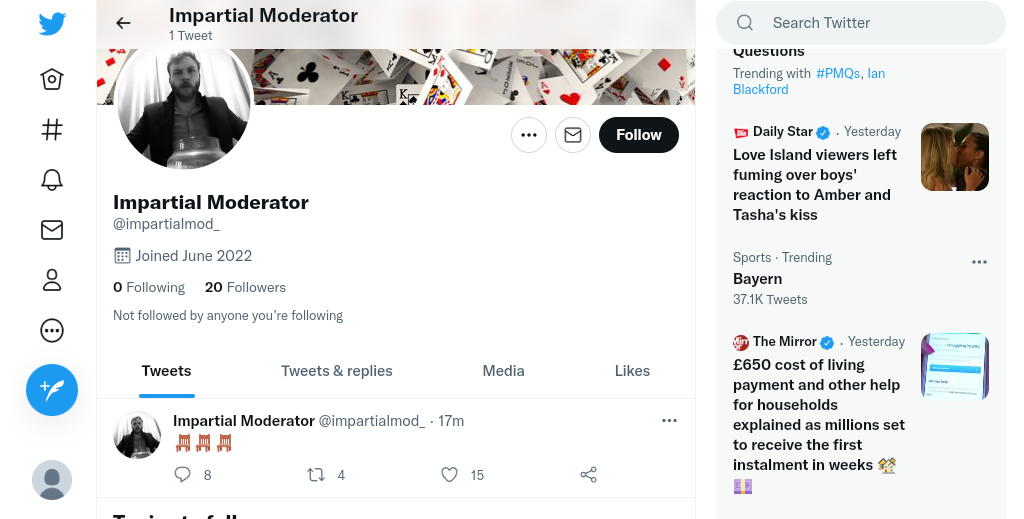Viewport: 1024px width, 519px height.
Task: Follow Impartial Moderator
Action: click(638, 135)
